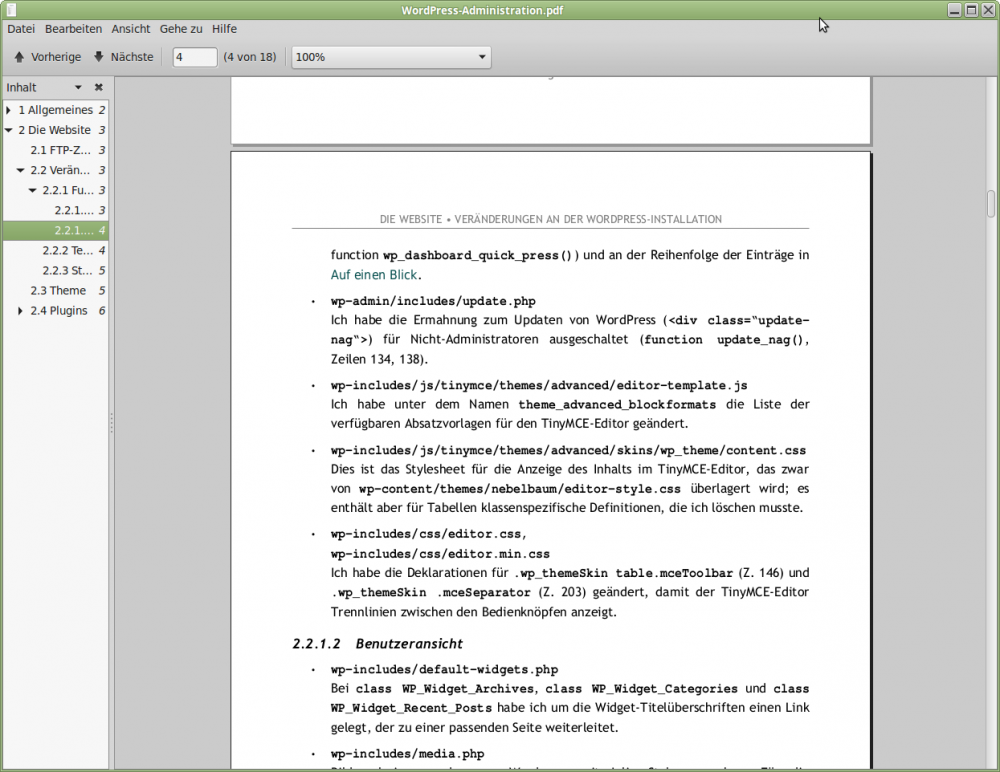
Task: Select outline entry 1 Allgemeines
Action: (55, 110)
